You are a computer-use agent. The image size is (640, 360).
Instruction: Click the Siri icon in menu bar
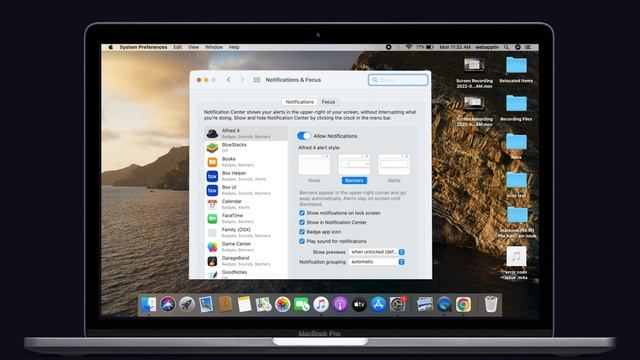point(518,47)
